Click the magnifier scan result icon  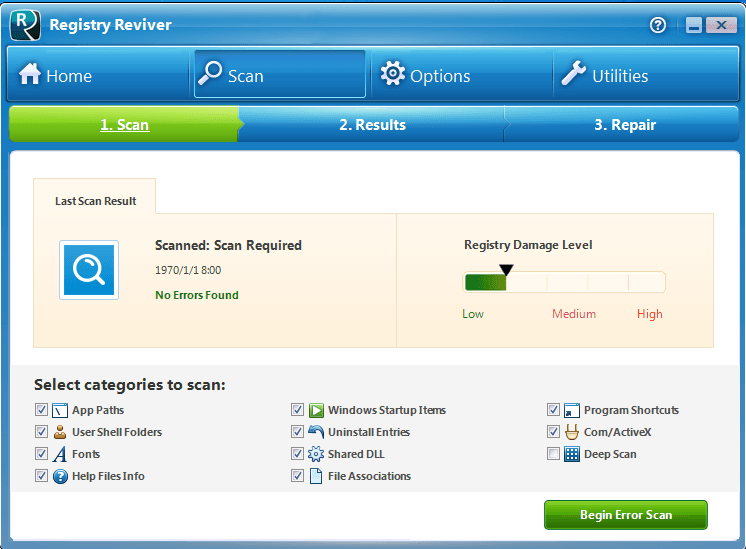(89, 270)
